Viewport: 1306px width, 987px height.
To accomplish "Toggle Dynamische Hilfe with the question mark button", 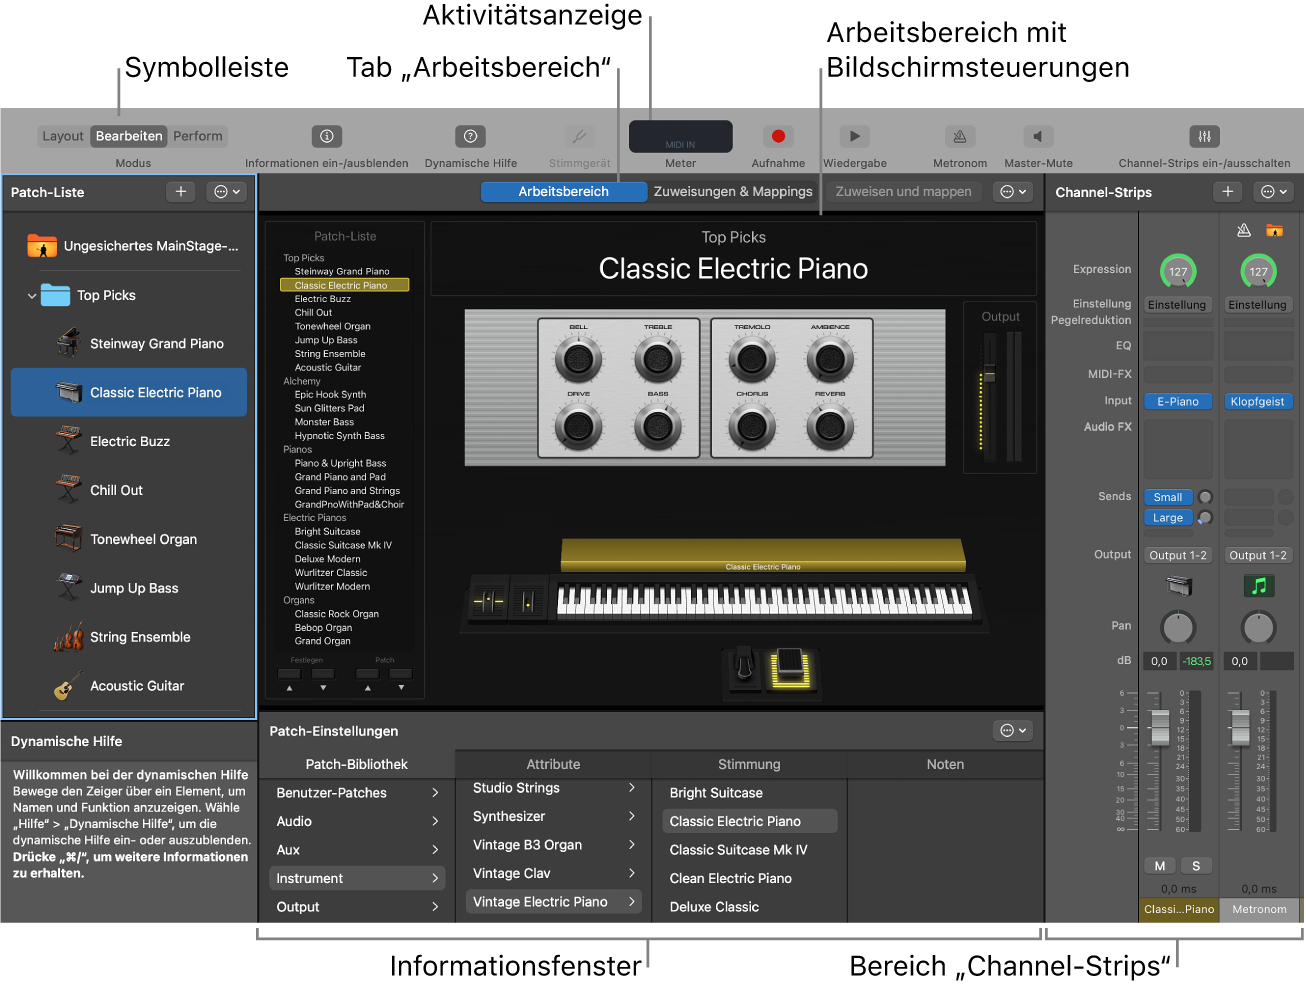I will 471,136.
